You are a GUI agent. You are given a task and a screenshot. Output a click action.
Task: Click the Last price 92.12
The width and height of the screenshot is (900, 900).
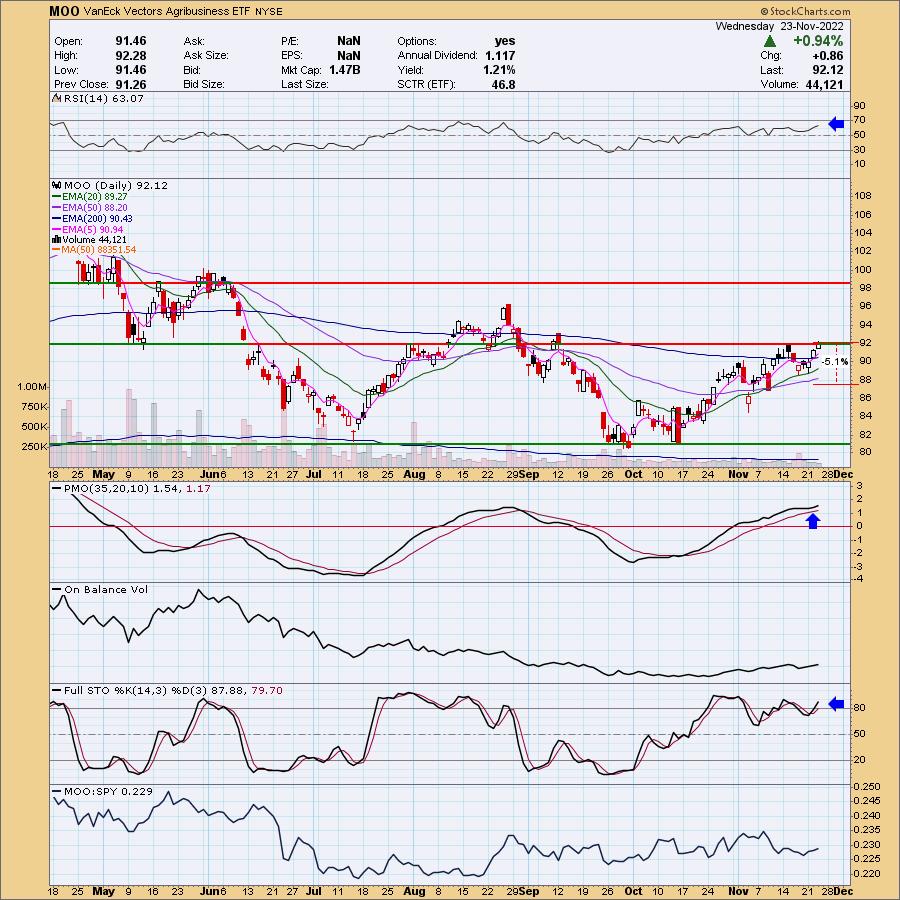point(828,69)
